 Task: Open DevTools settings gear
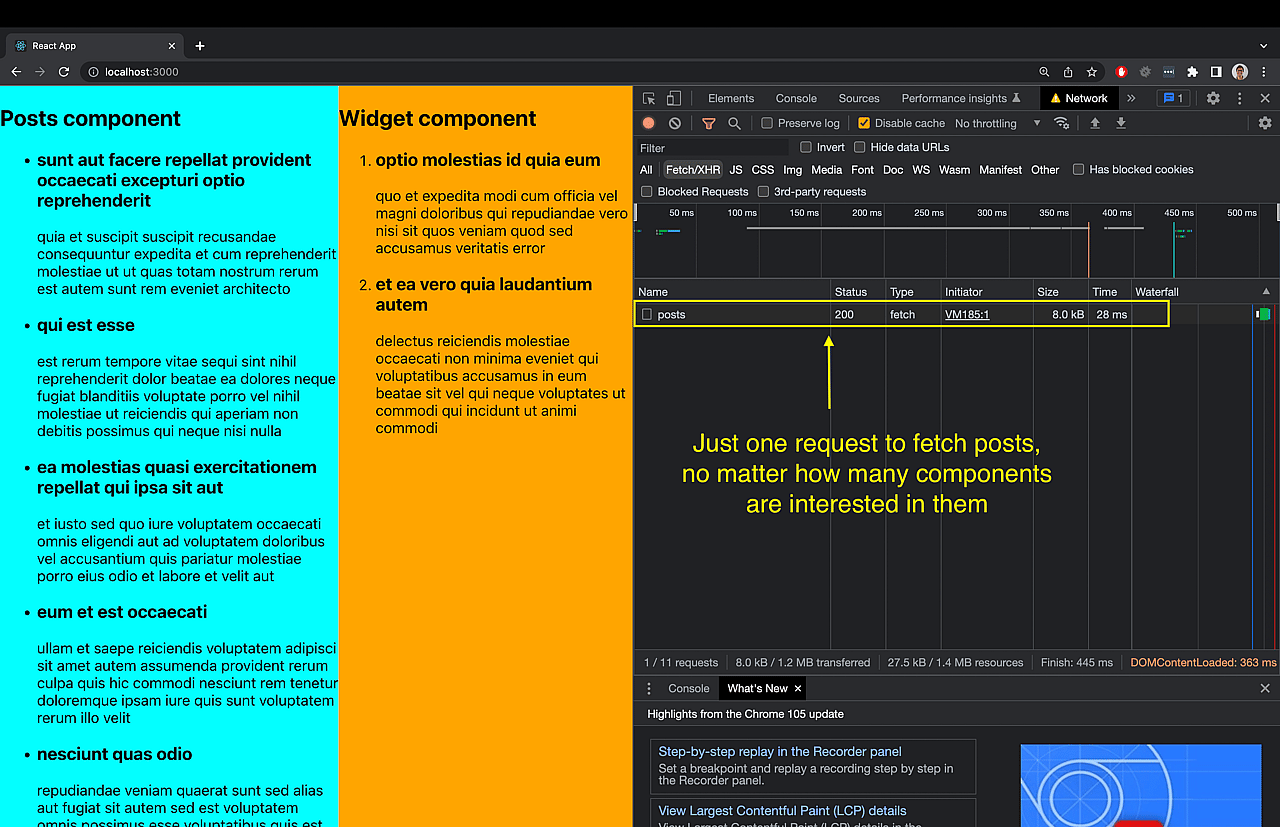click(1212, 98)
